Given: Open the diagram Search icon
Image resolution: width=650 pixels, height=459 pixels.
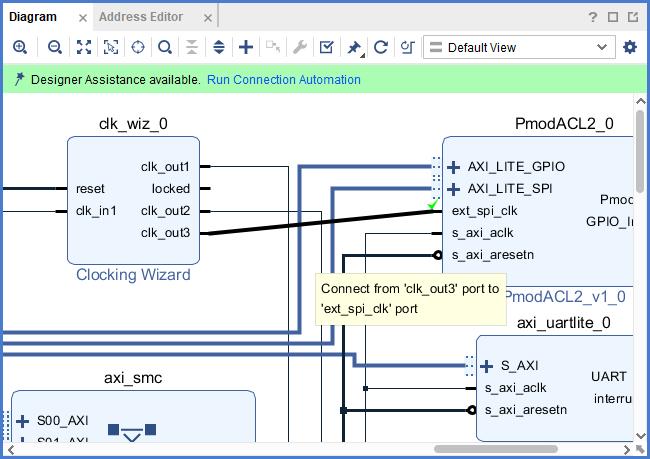Looking at the screenshot, I should 165,47.
